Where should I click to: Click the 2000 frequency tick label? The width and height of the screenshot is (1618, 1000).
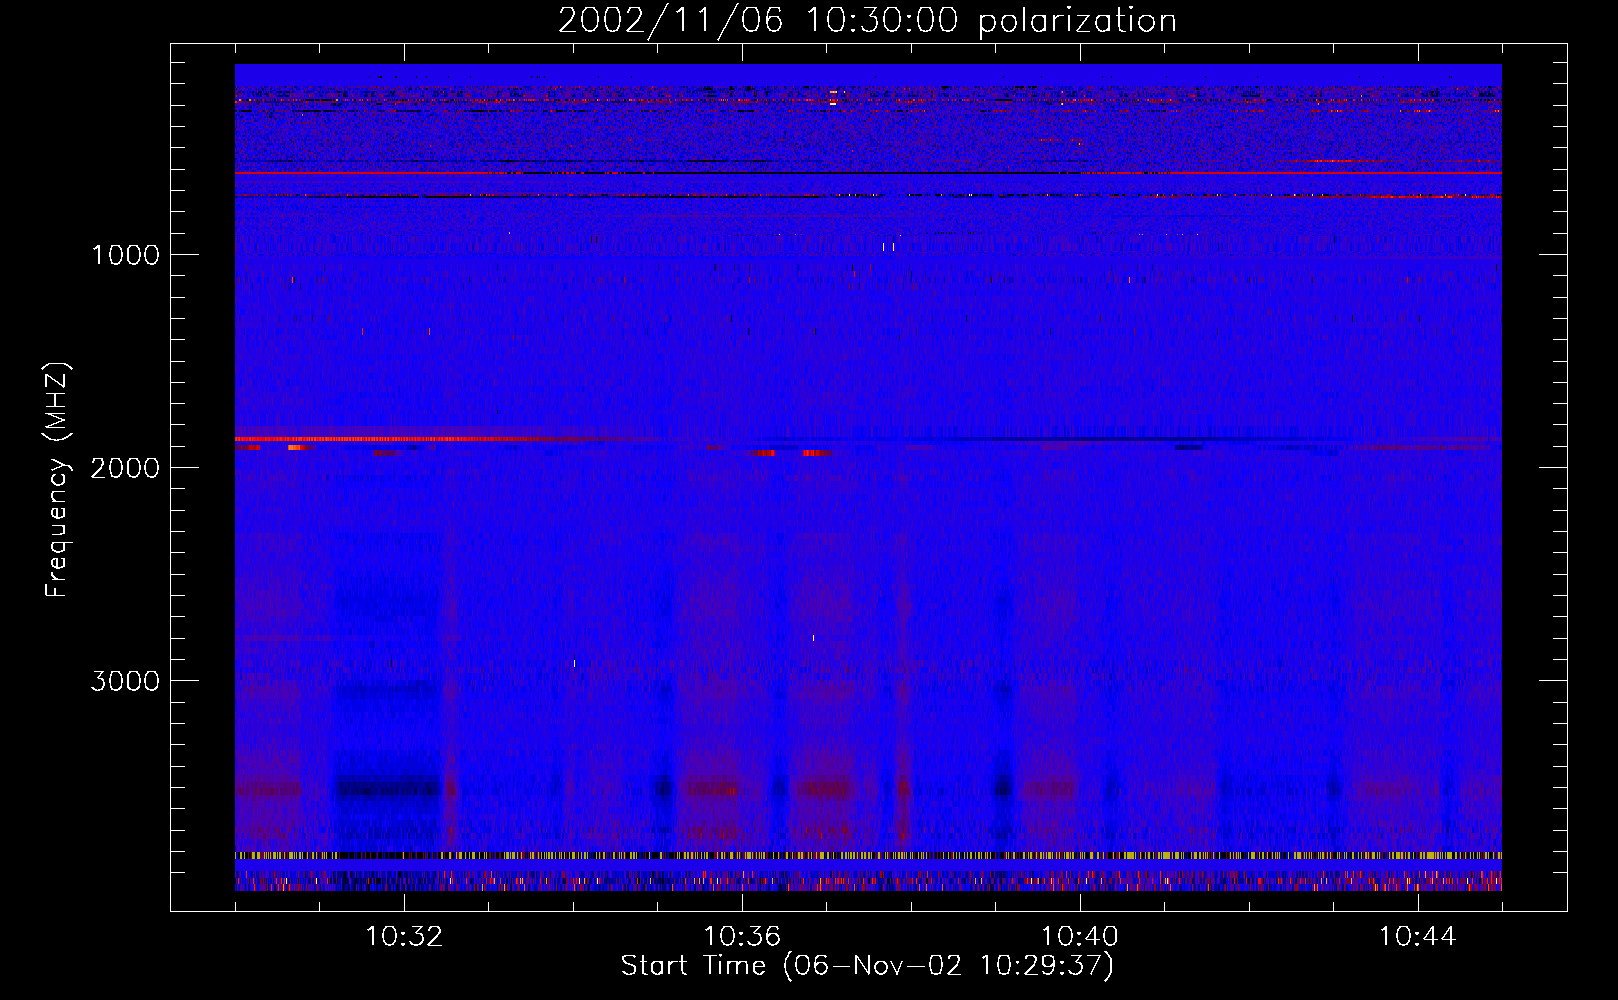pos(126,468)
